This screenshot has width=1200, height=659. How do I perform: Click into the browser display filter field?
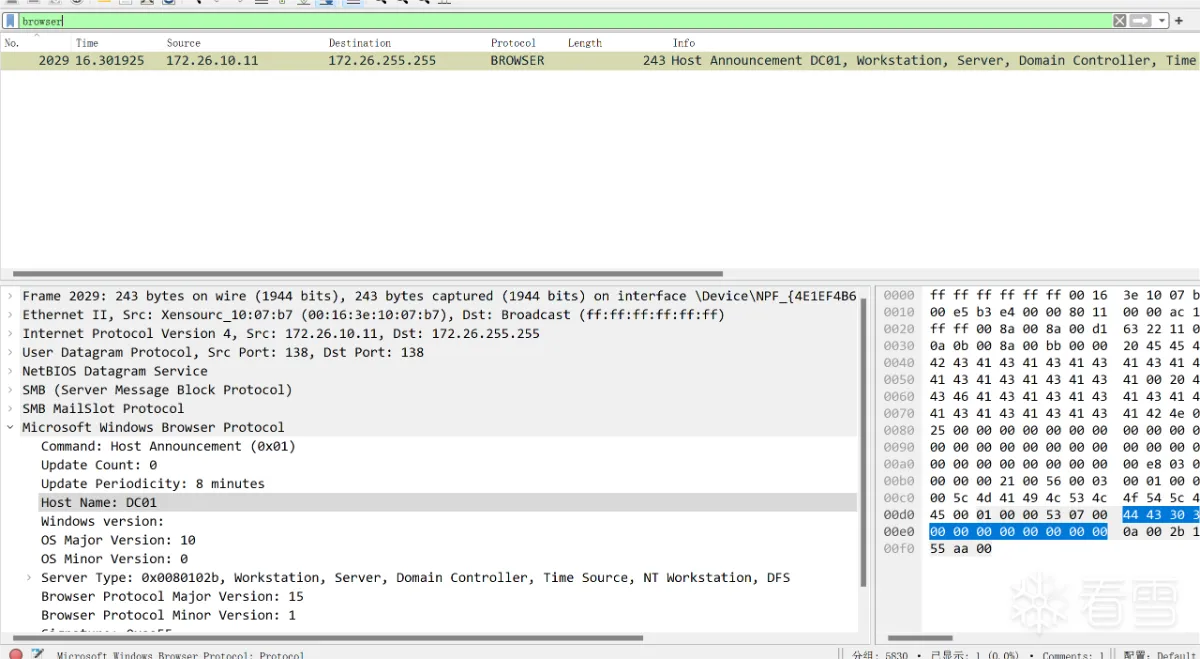point(560,20)
